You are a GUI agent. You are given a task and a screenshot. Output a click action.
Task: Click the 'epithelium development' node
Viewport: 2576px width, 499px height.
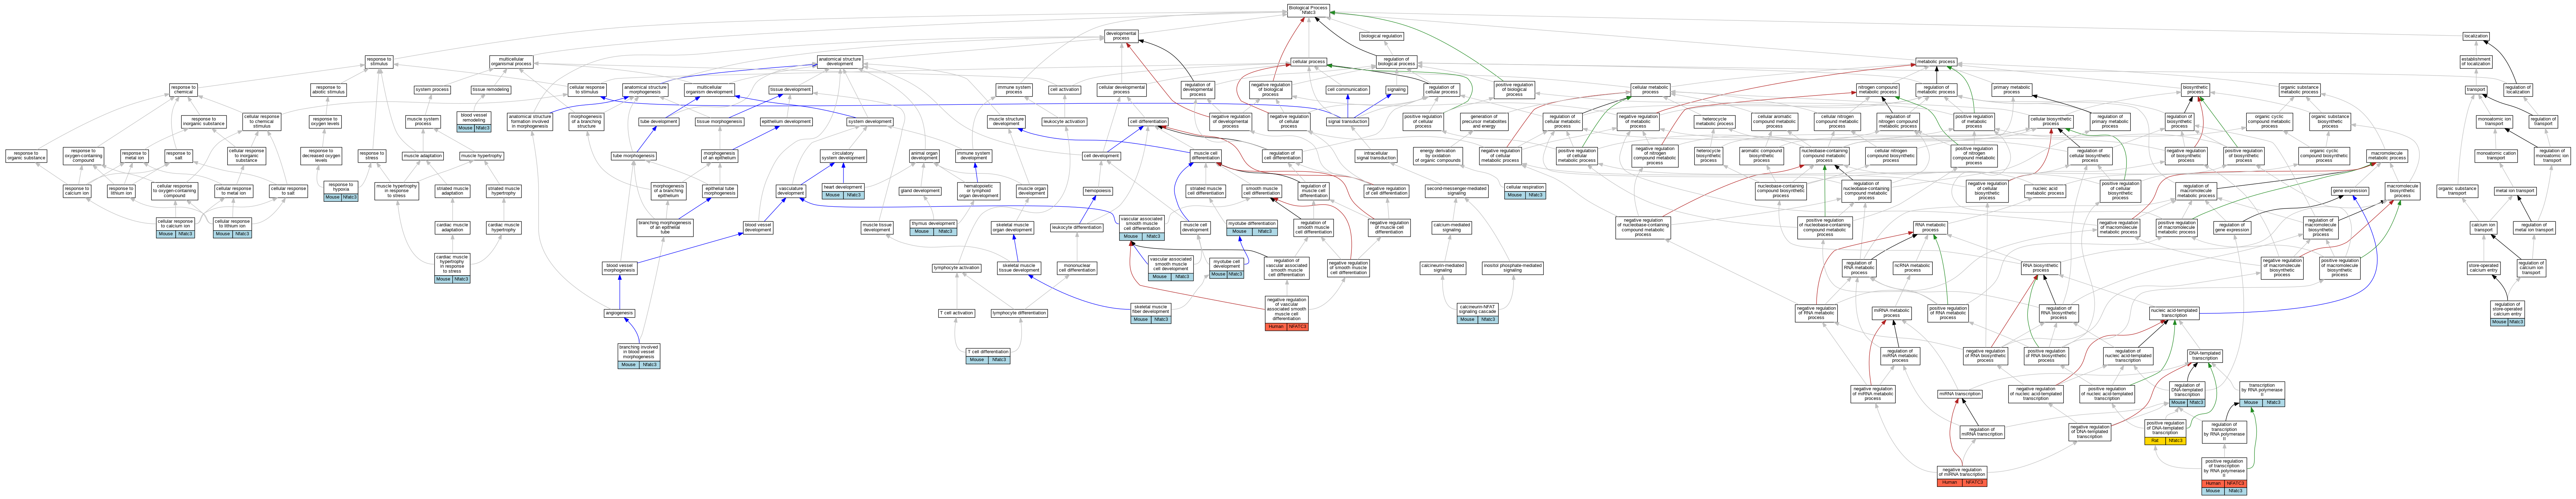[786, 122]
